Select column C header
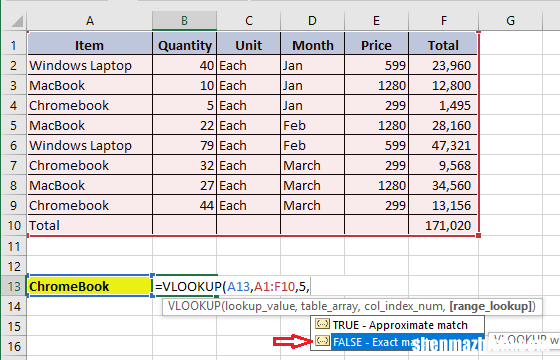This screenshot has width=560, height=360. point(249,21)
